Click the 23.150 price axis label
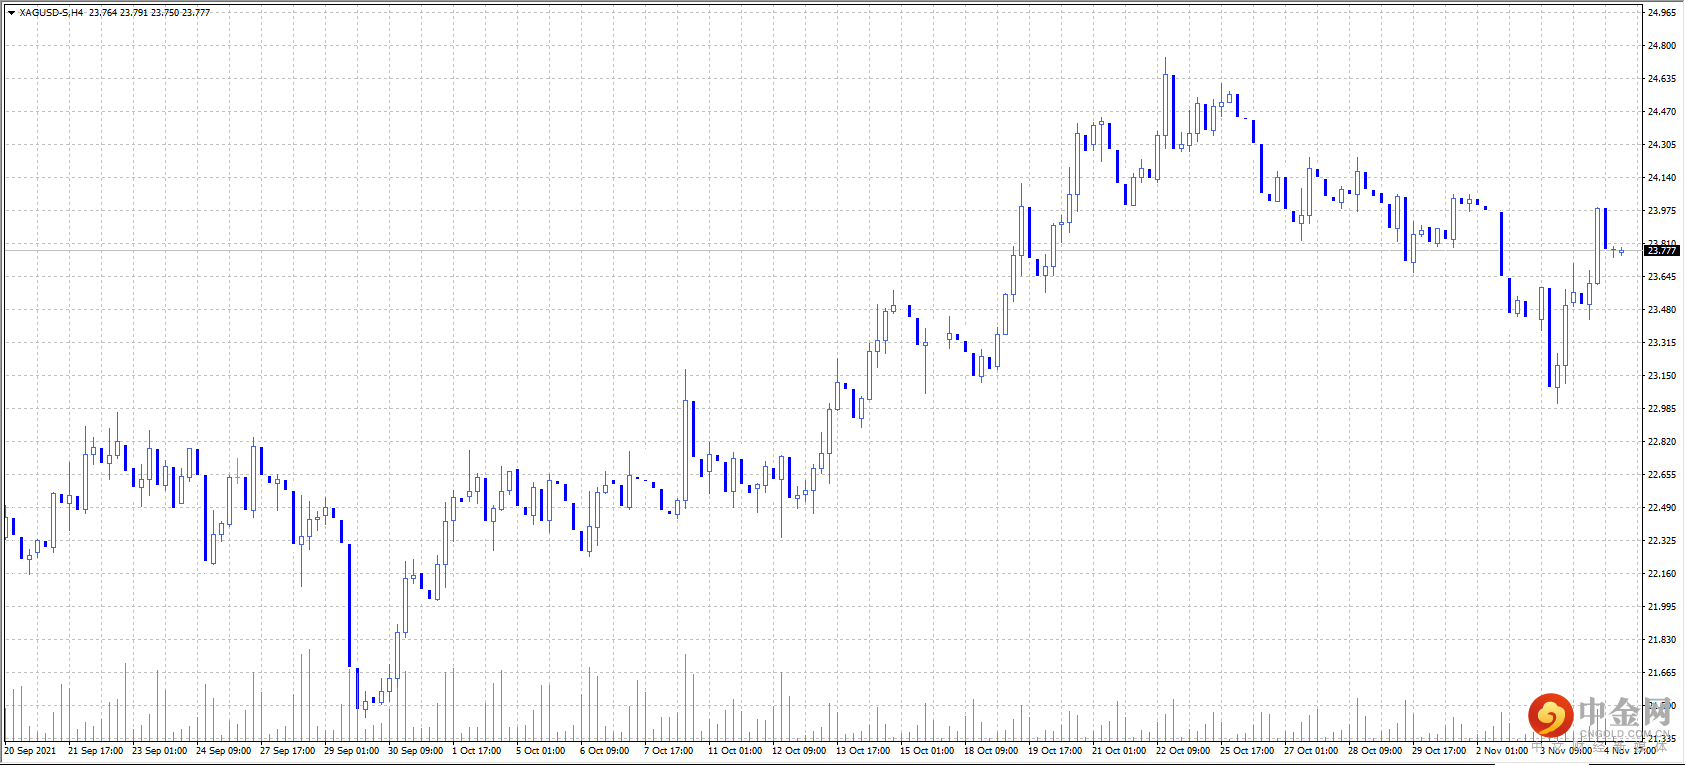This screenshot has height=765, width=1685. 1662,376
